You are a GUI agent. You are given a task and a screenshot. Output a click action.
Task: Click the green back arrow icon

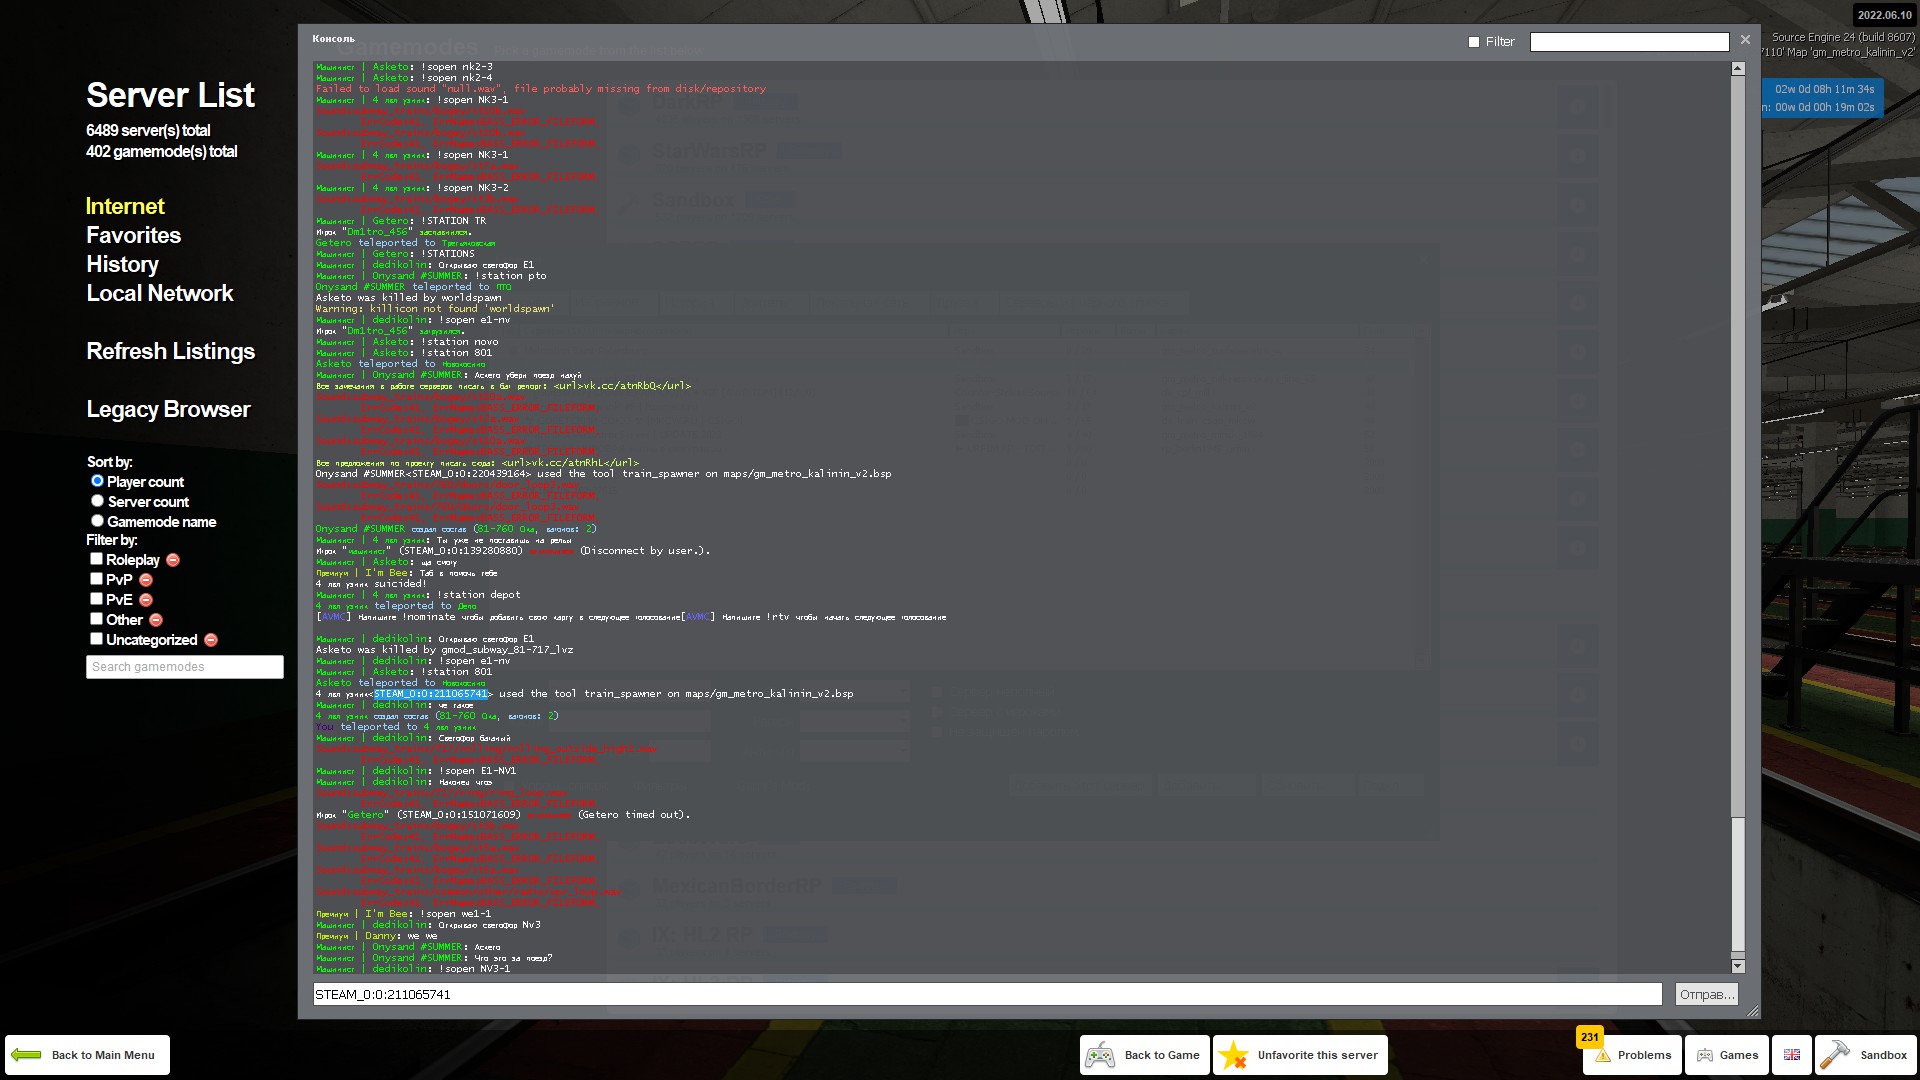26,1055
